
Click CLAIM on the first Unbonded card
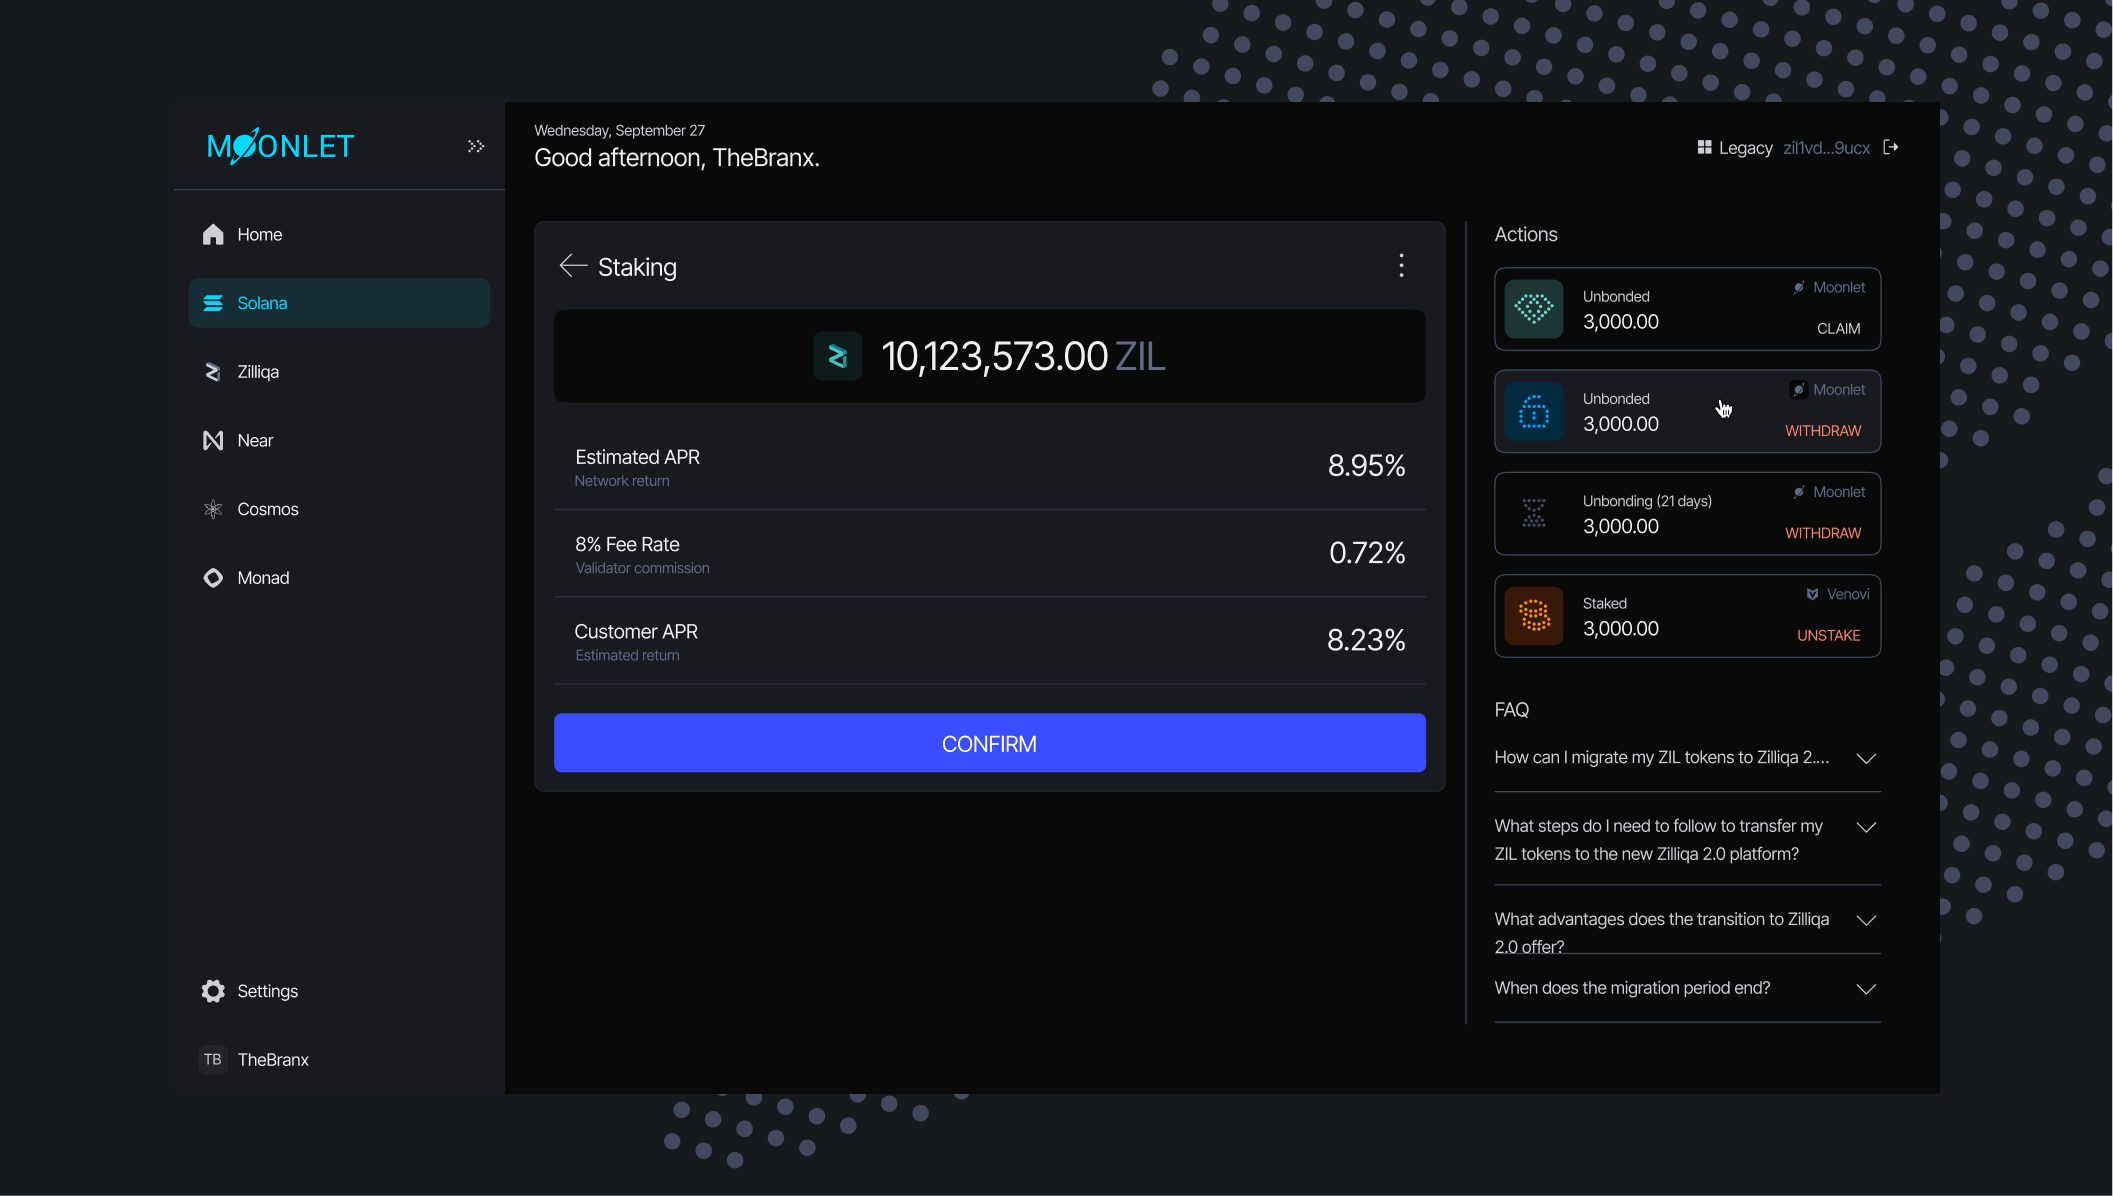[x=1838, y=329]
